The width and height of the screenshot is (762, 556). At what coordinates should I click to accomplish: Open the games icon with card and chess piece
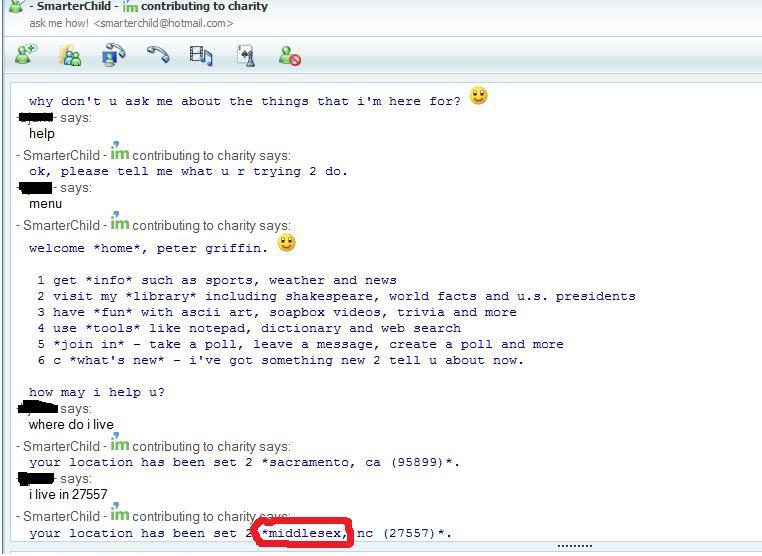click(246, 55)
